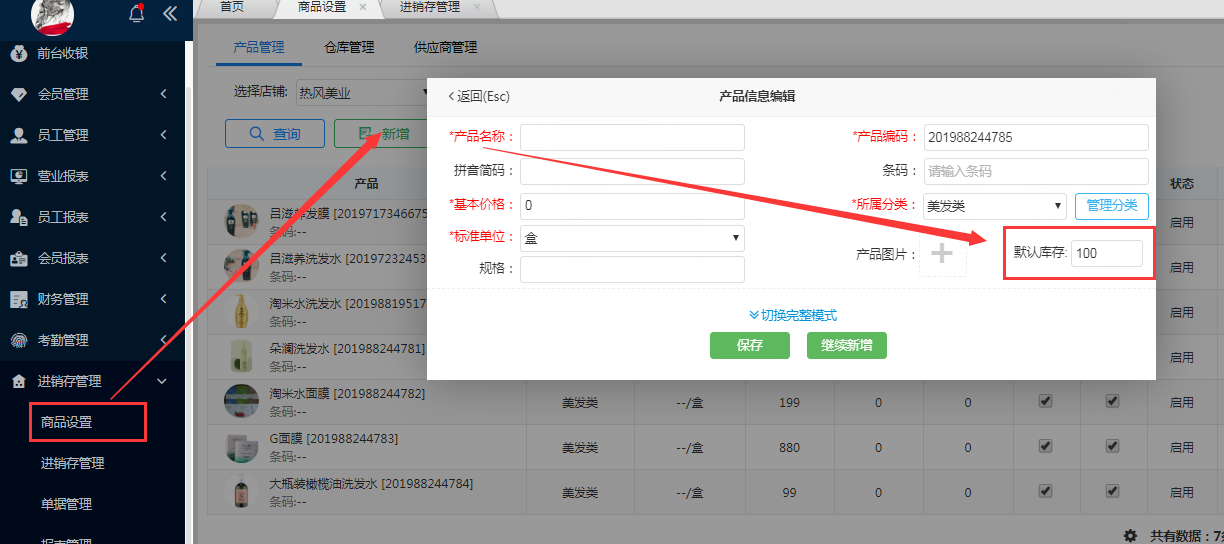The height and width of the screenshot is (544, 1224).
Task: Click the 吕滋养洗发水 product thumbnail
Action: coord(241,266)
